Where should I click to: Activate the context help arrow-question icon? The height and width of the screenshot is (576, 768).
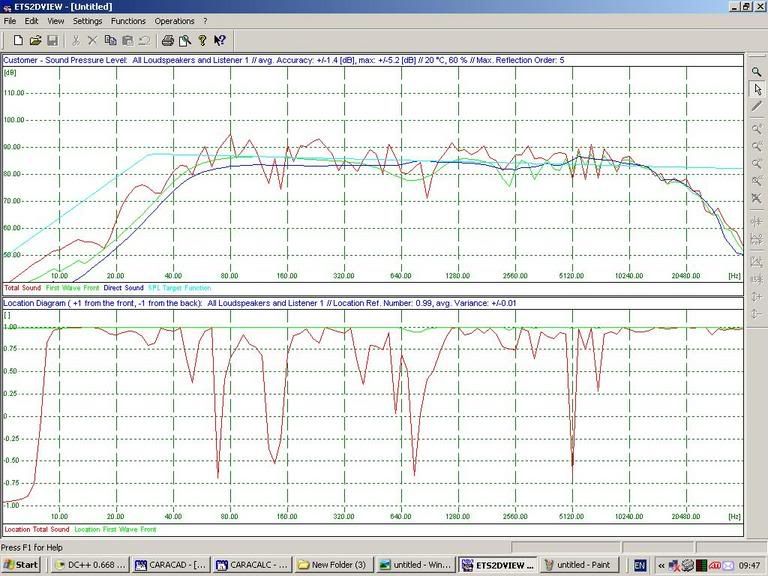pos(220,41)
